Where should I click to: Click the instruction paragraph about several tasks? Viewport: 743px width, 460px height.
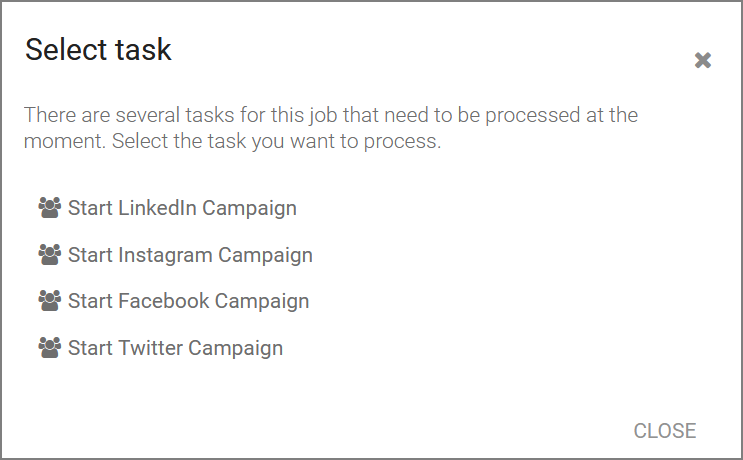coord(331,128)
